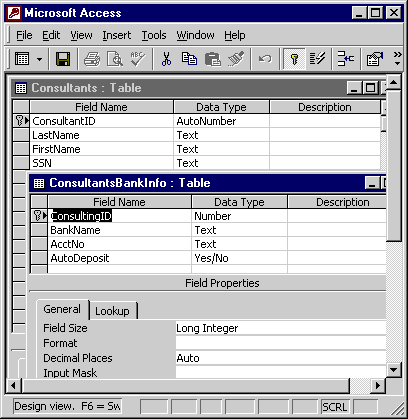The height and width of the screenshot is (419, 408).
Task: Minimize the Consultants table window
Action: pos(354,88)
